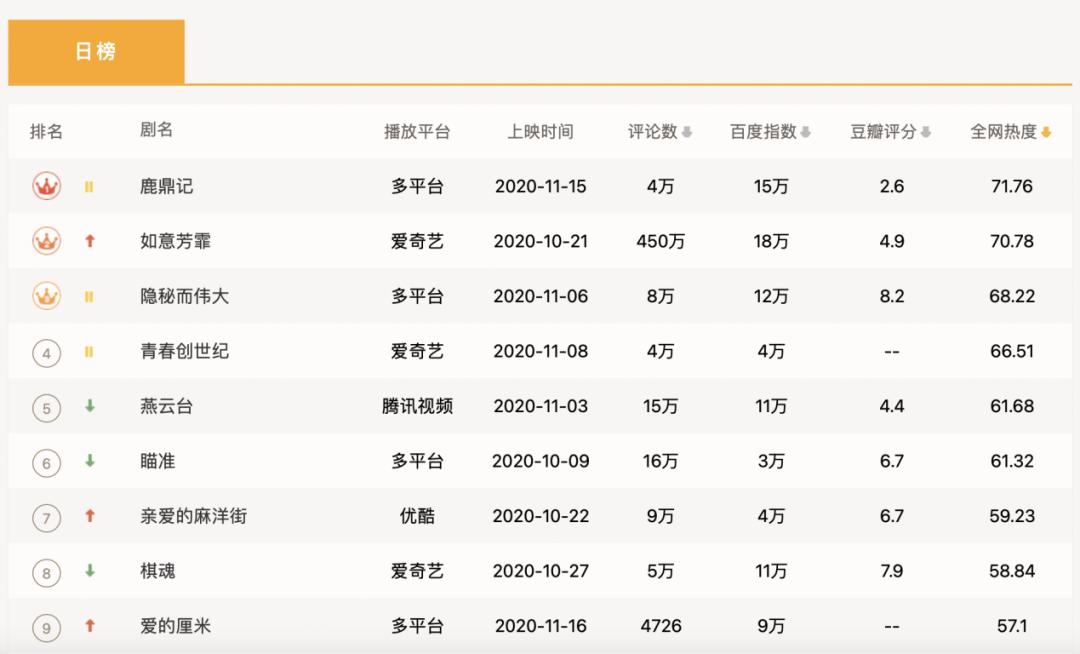Sort by 百度指数 using its arrow

(806, 132)
